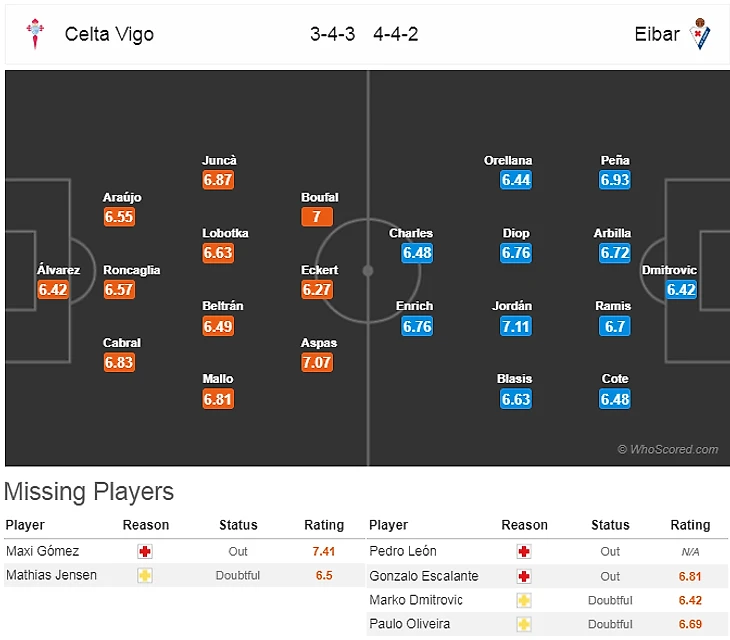Click Marko Dmitrovic's yellow doubtful icon
730x640 pixels.
[x=524, y=600]
